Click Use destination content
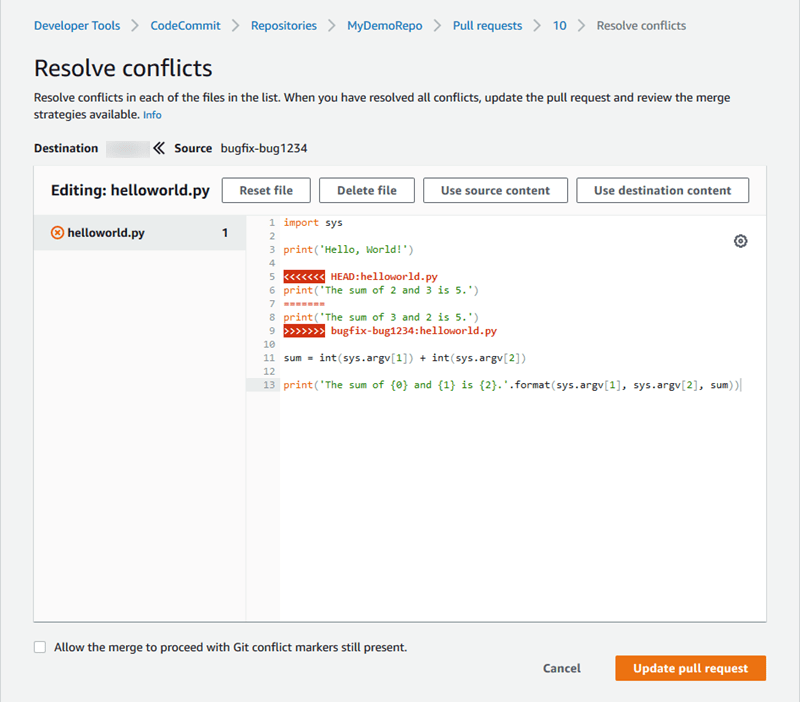Screen dimensions: 800x702 pyautogui.click(x=662, y=190)
